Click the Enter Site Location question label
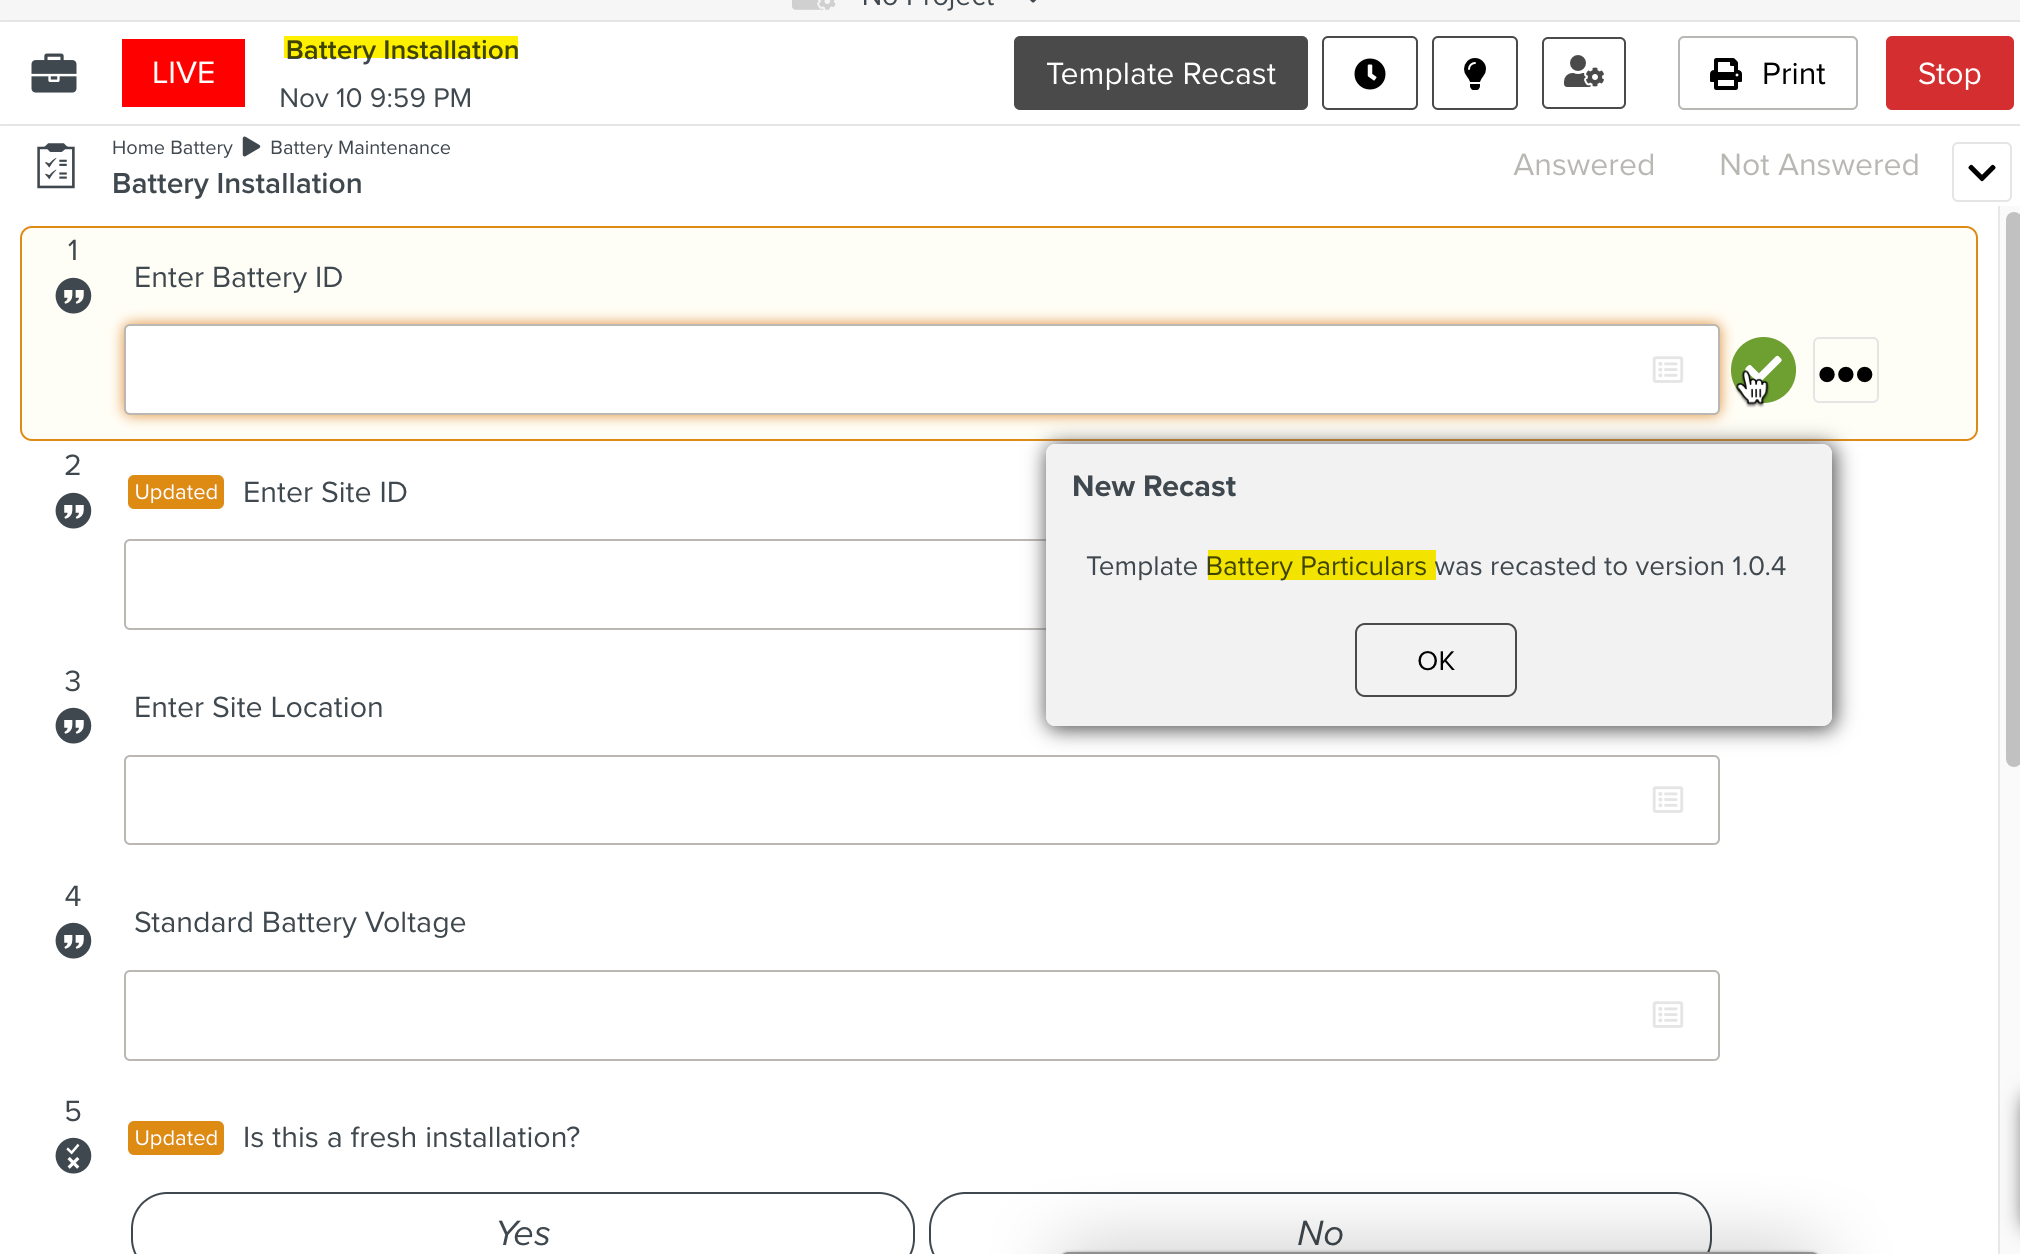 [258, 707]
